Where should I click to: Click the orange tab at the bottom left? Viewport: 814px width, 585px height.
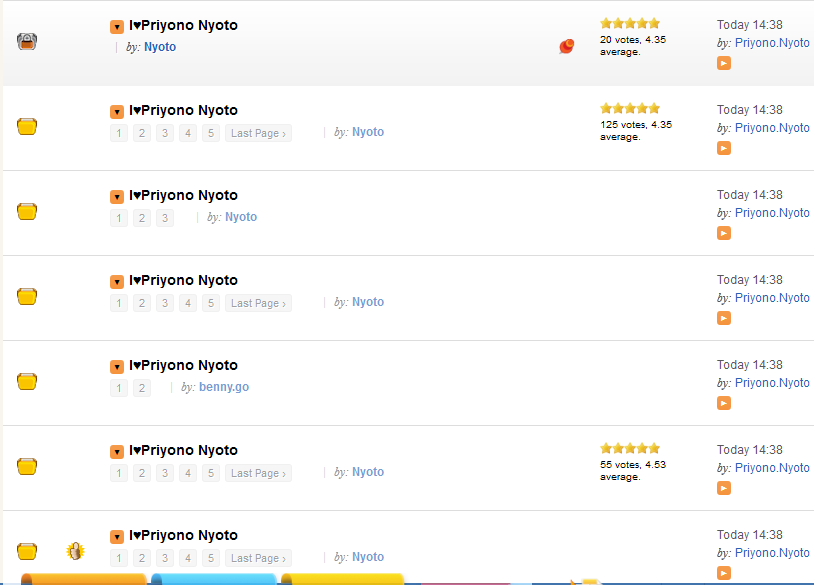click(84, 579)
